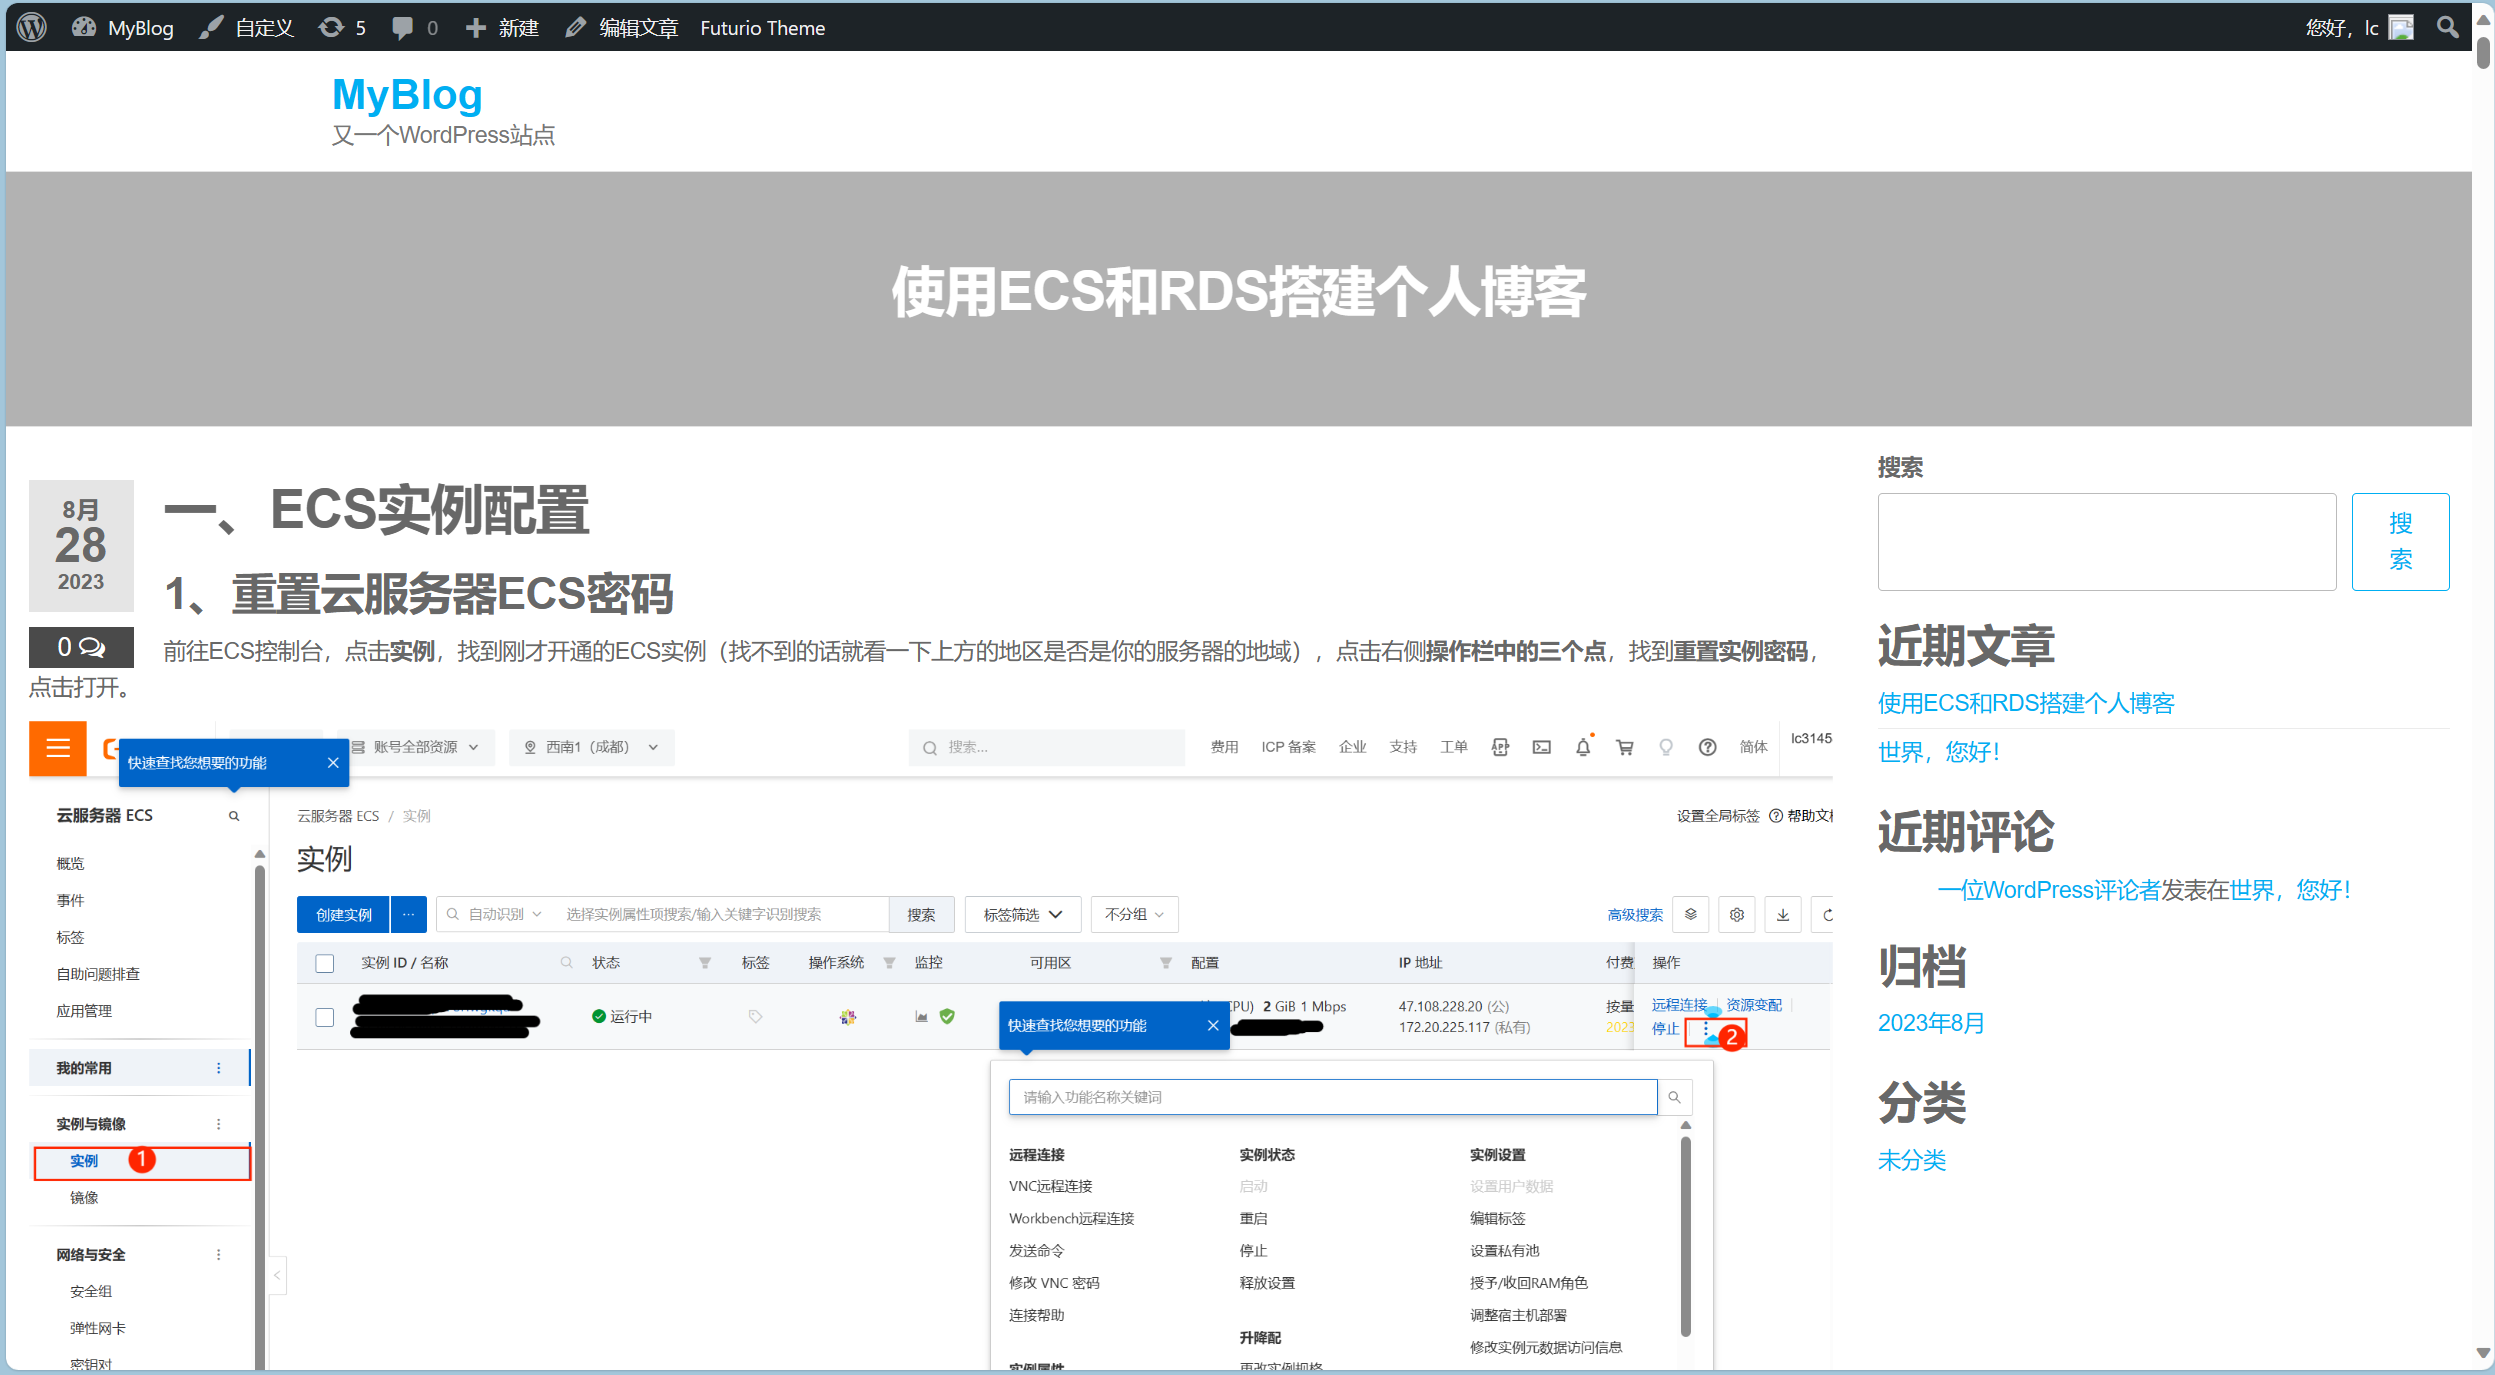Open the 您好, lc account menu
This screenshot has width=2495, height=1375.
2359,28
